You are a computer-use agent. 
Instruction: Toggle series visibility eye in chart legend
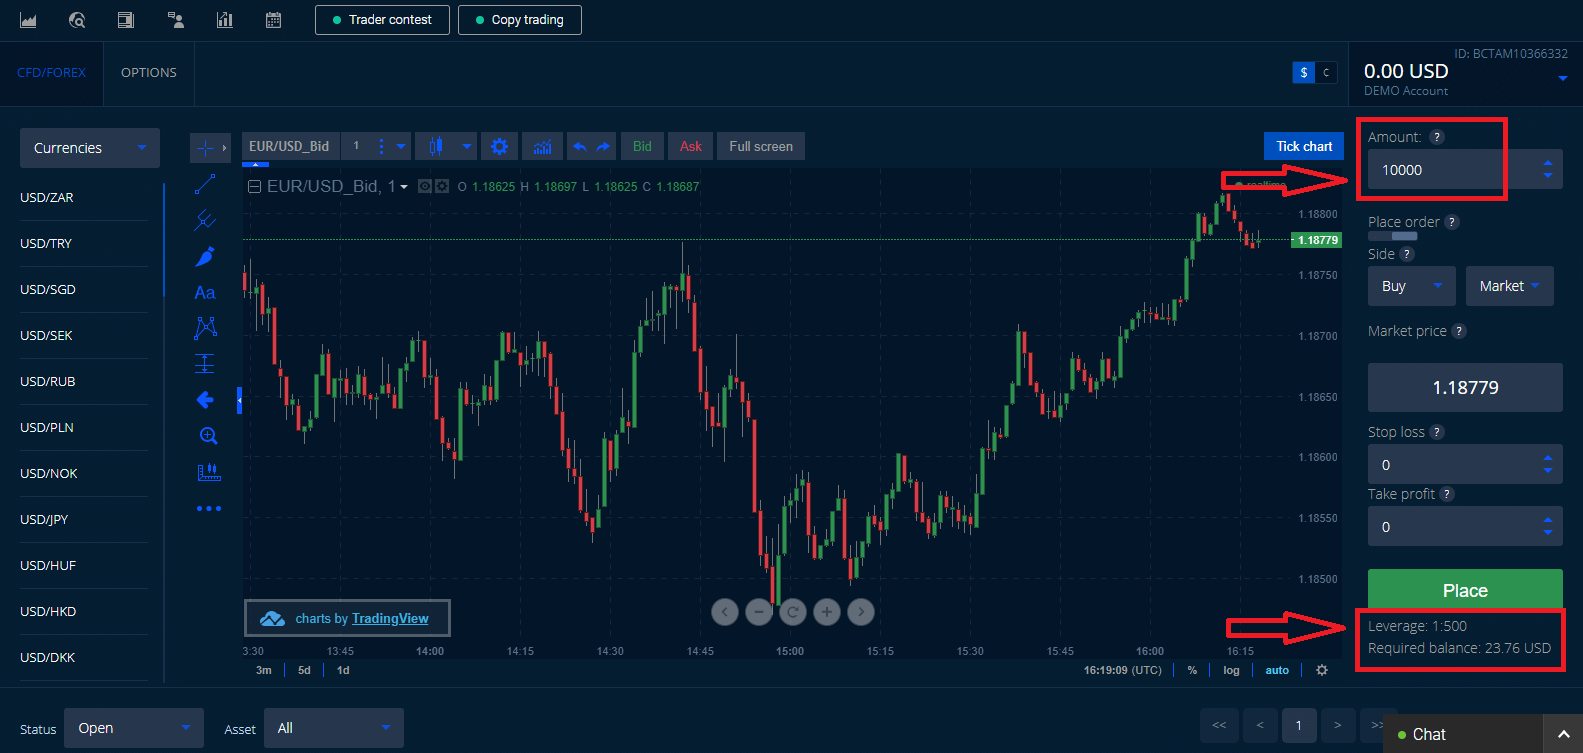tap(425, 186)
